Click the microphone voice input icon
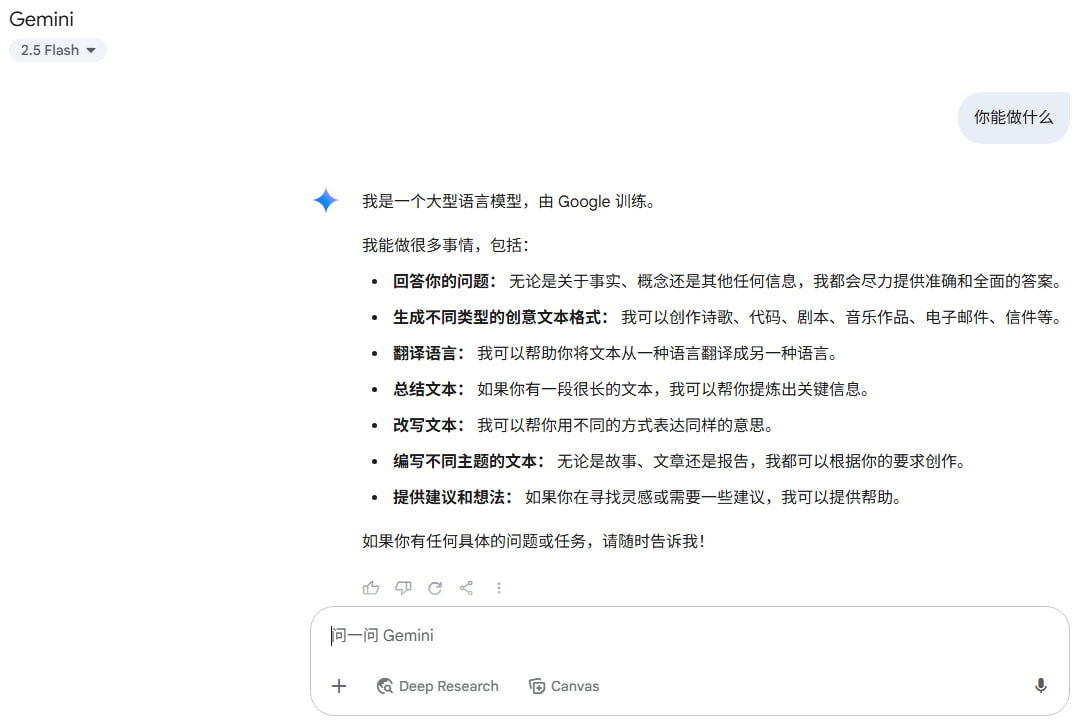The width and height of the screenshot is (1089, 726). click(x=1040, y=686)
